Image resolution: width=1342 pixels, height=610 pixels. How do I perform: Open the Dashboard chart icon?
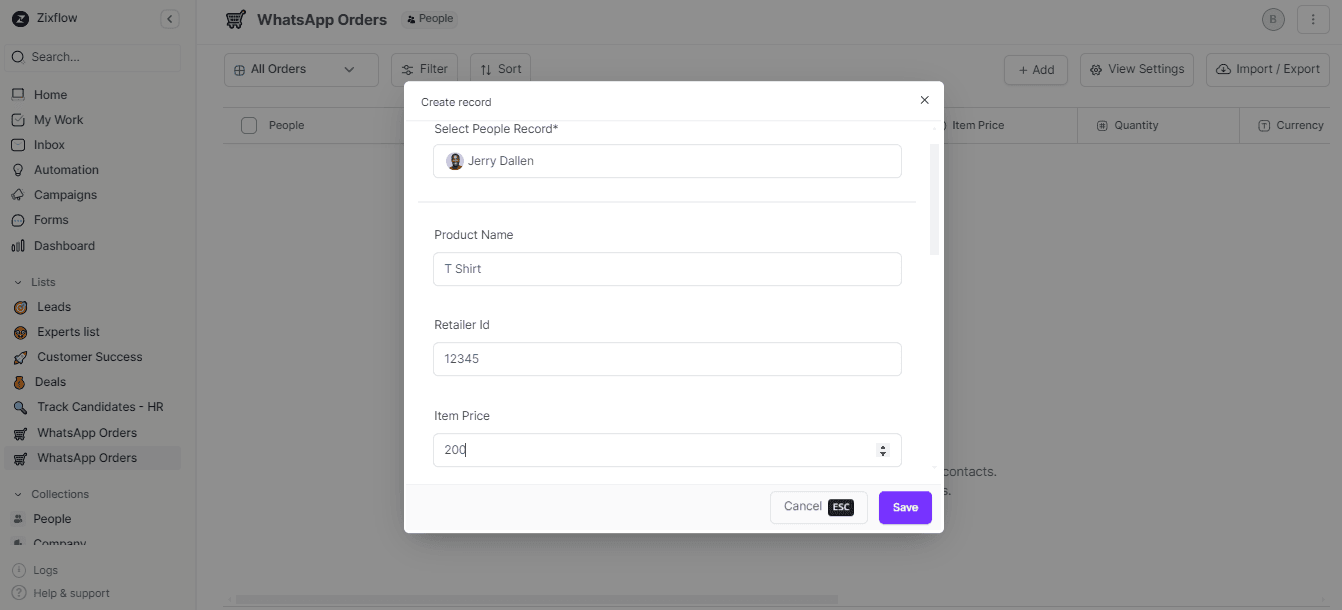point(17,246)
